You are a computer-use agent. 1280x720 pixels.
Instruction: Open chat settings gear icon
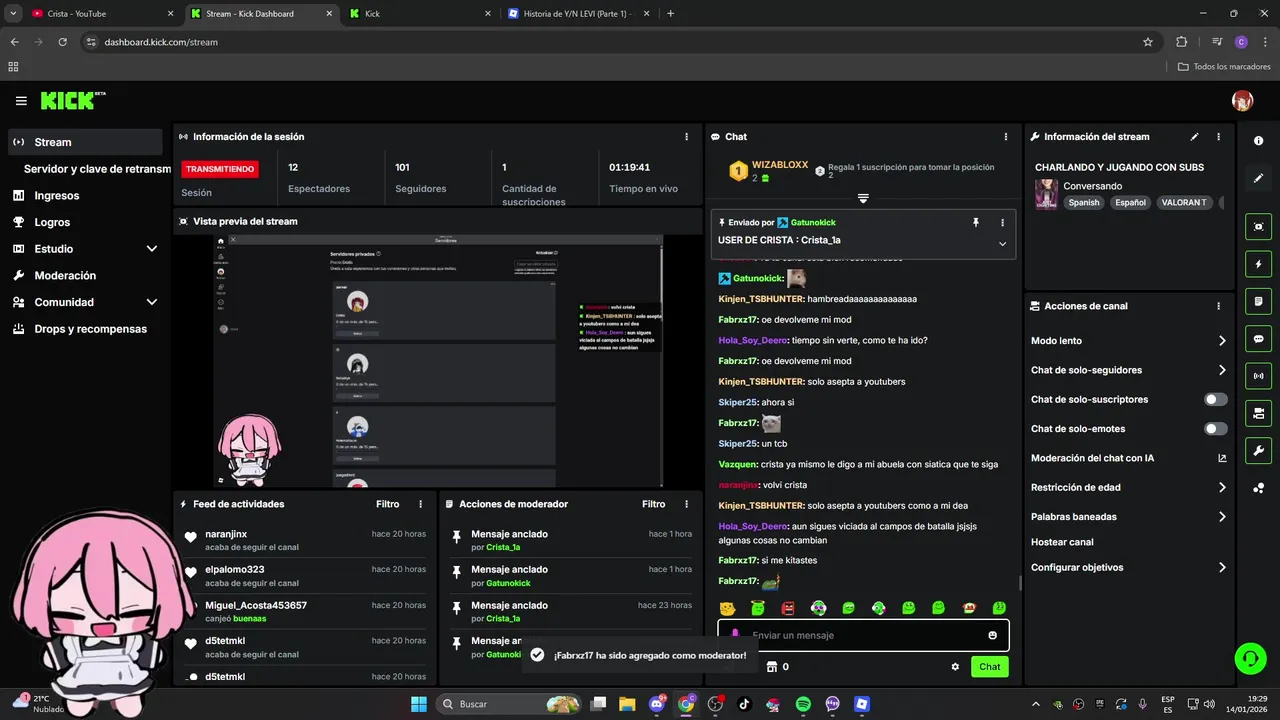[x=955, y=667]
